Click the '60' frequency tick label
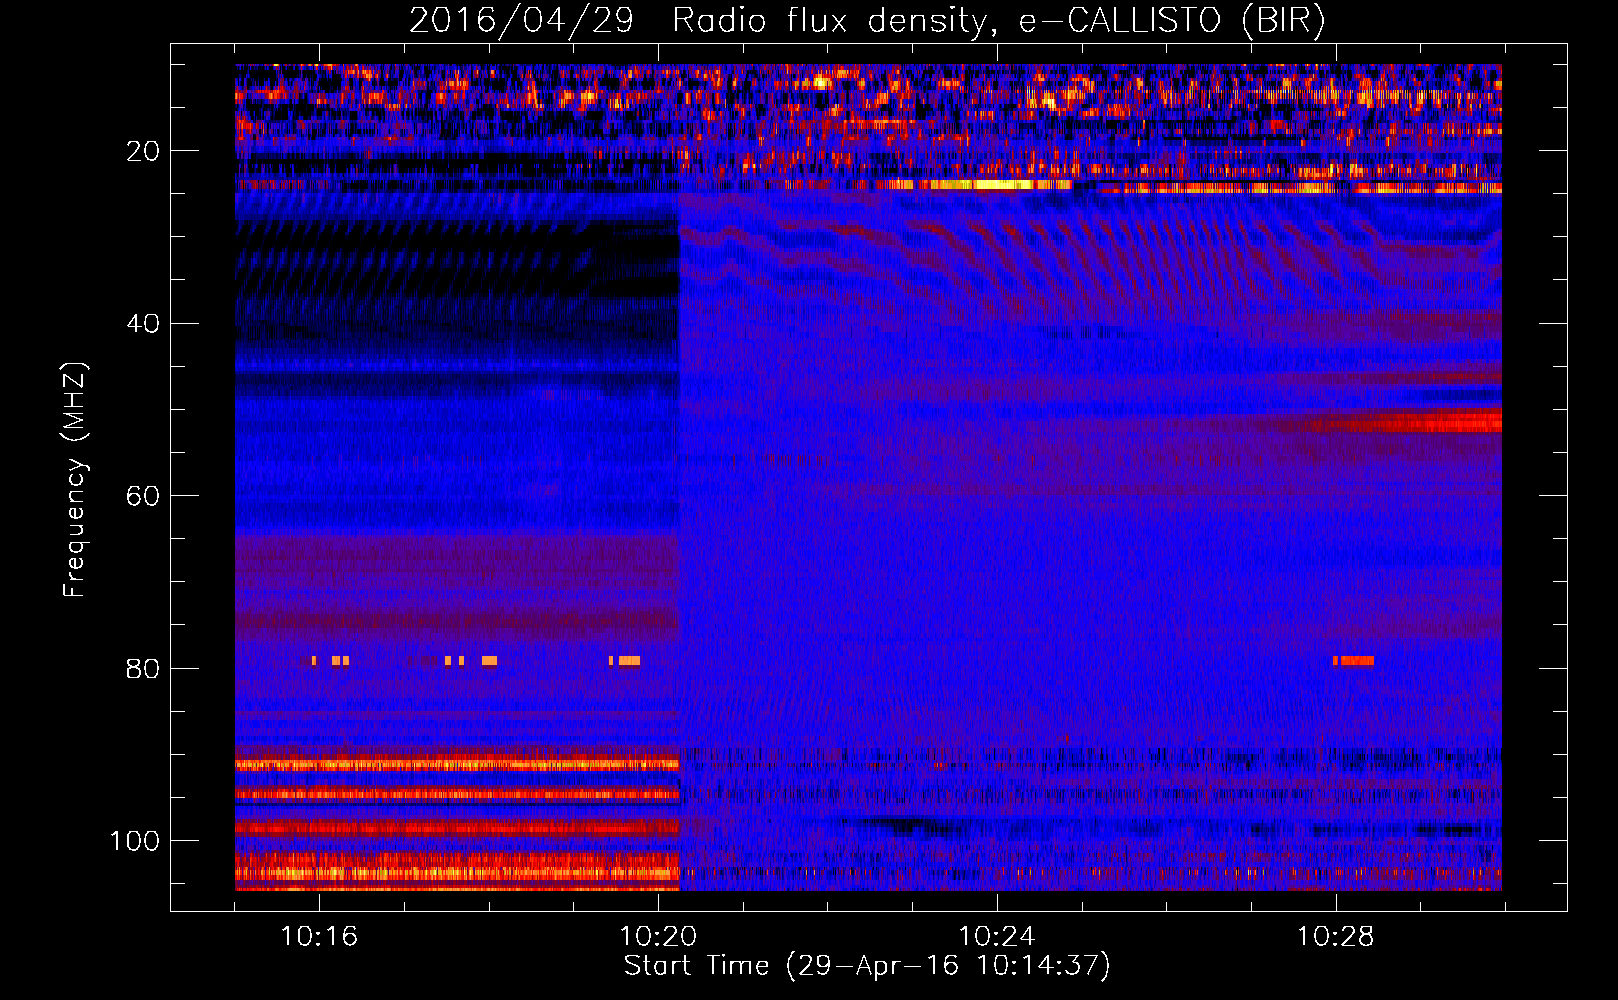 pyautogui.click(x=143, y=496)
